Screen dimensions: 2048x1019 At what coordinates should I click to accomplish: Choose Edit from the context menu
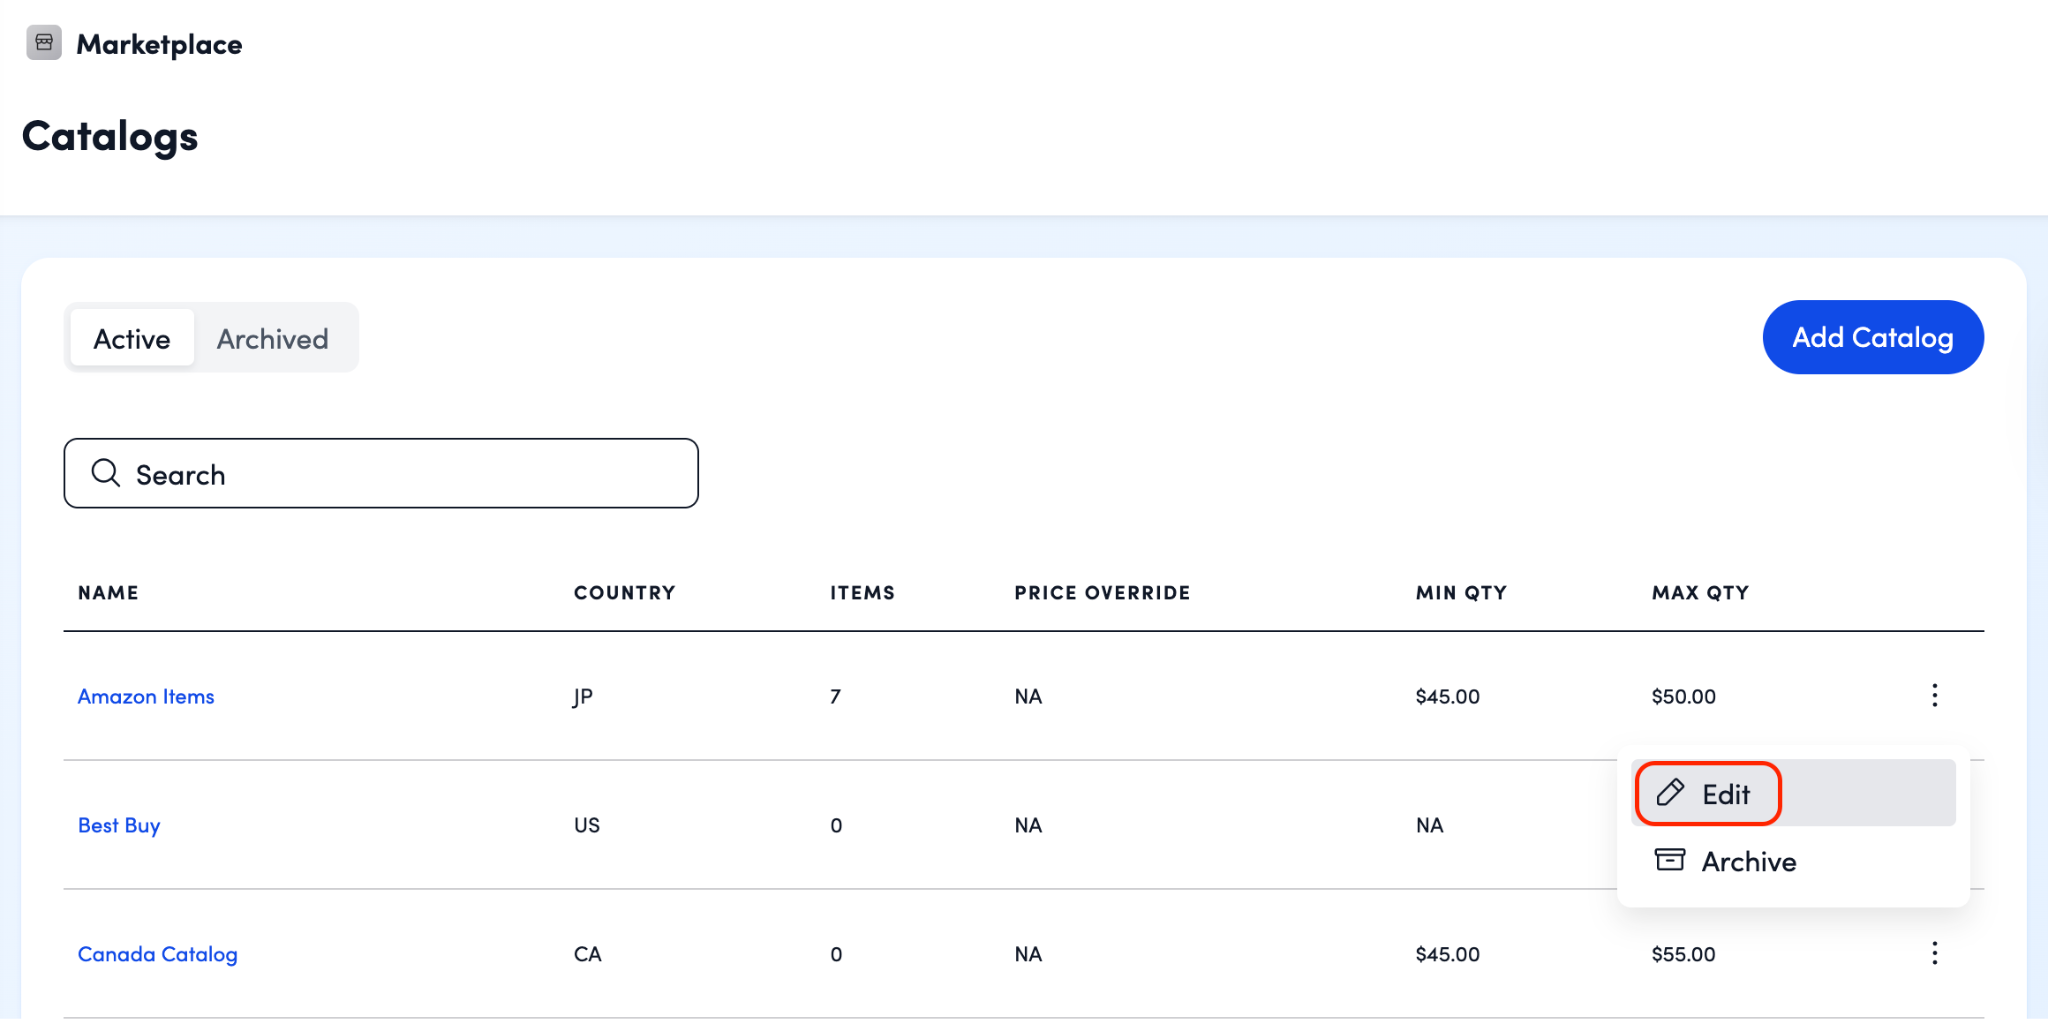coord(1725,794)
